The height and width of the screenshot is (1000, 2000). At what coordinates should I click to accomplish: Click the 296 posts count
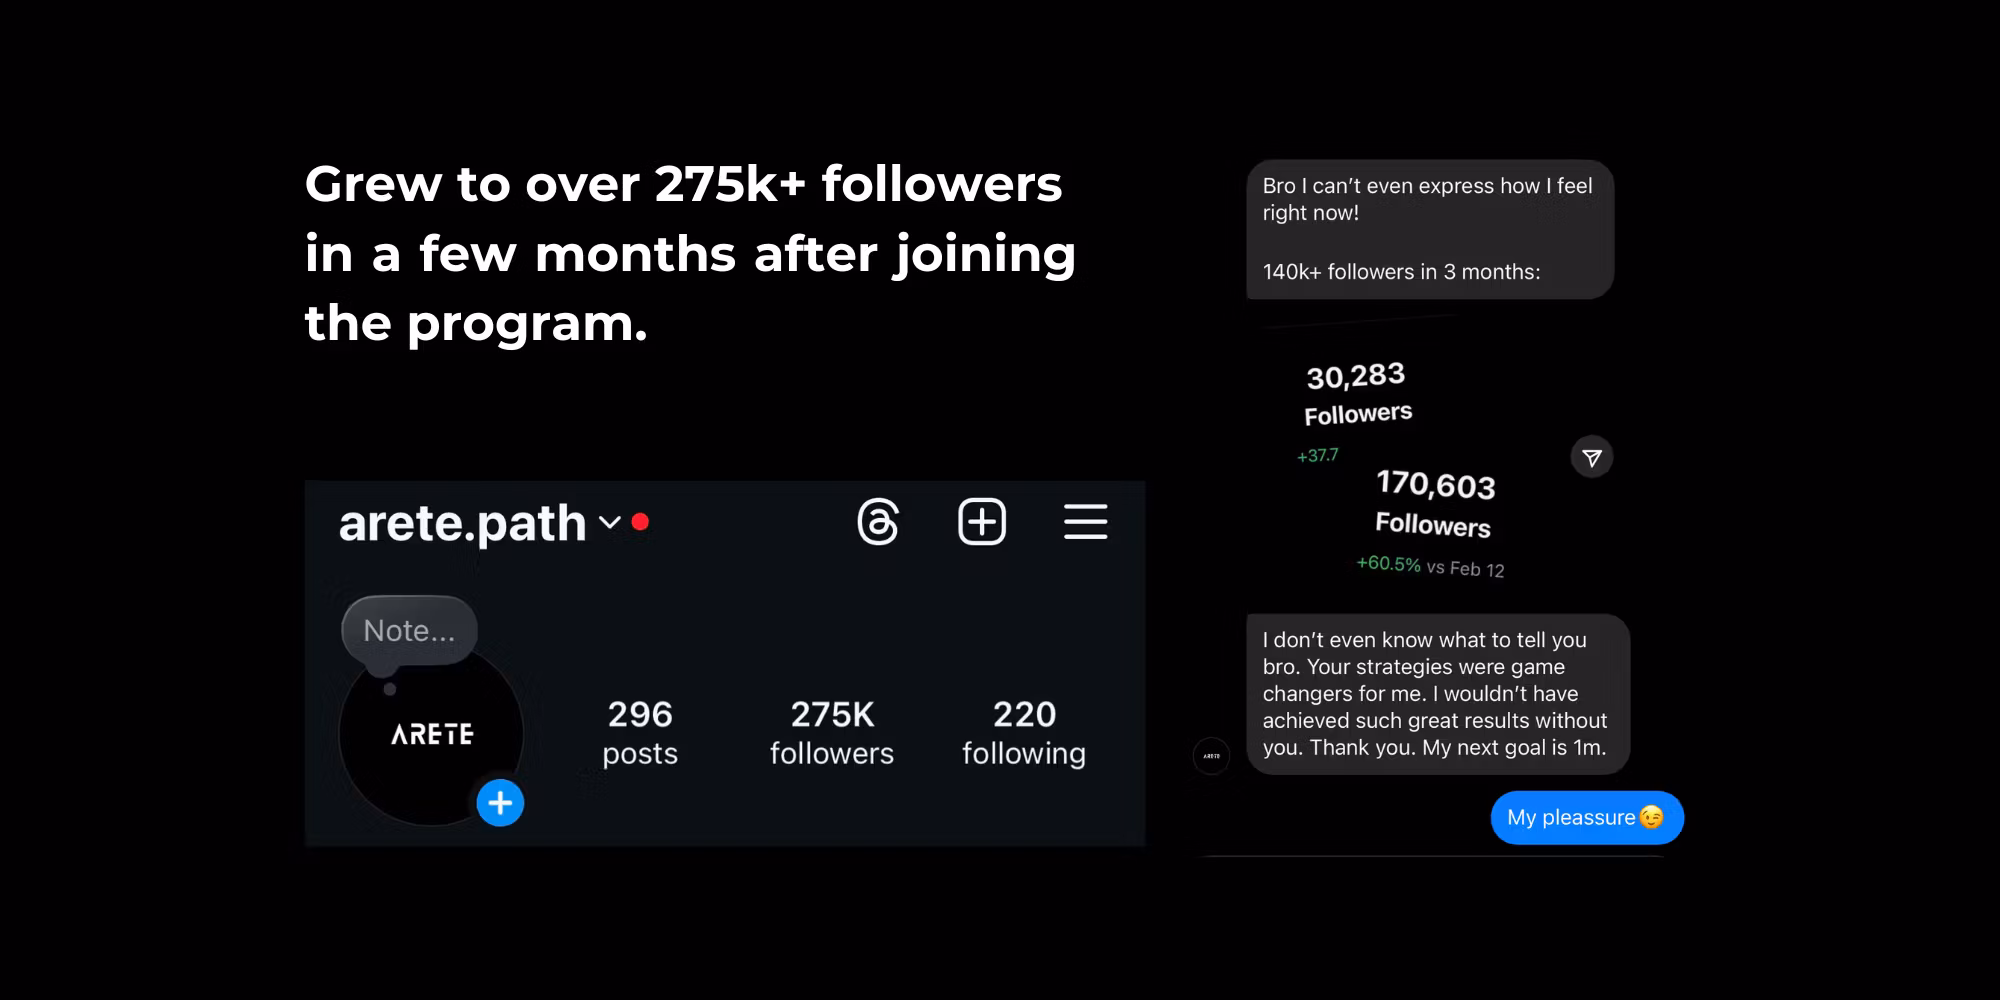[640, 733]
